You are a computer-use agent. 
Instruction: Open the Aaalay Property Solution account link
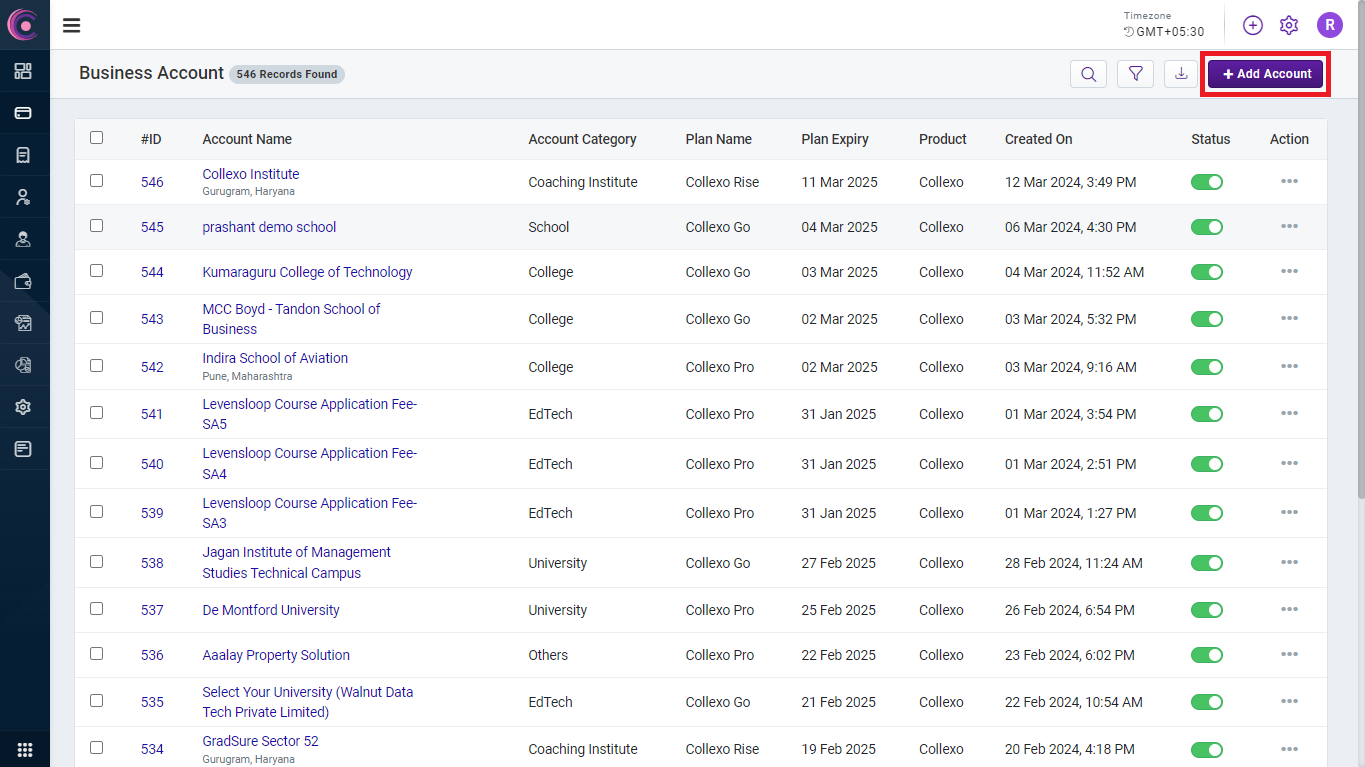click(276, 655)
